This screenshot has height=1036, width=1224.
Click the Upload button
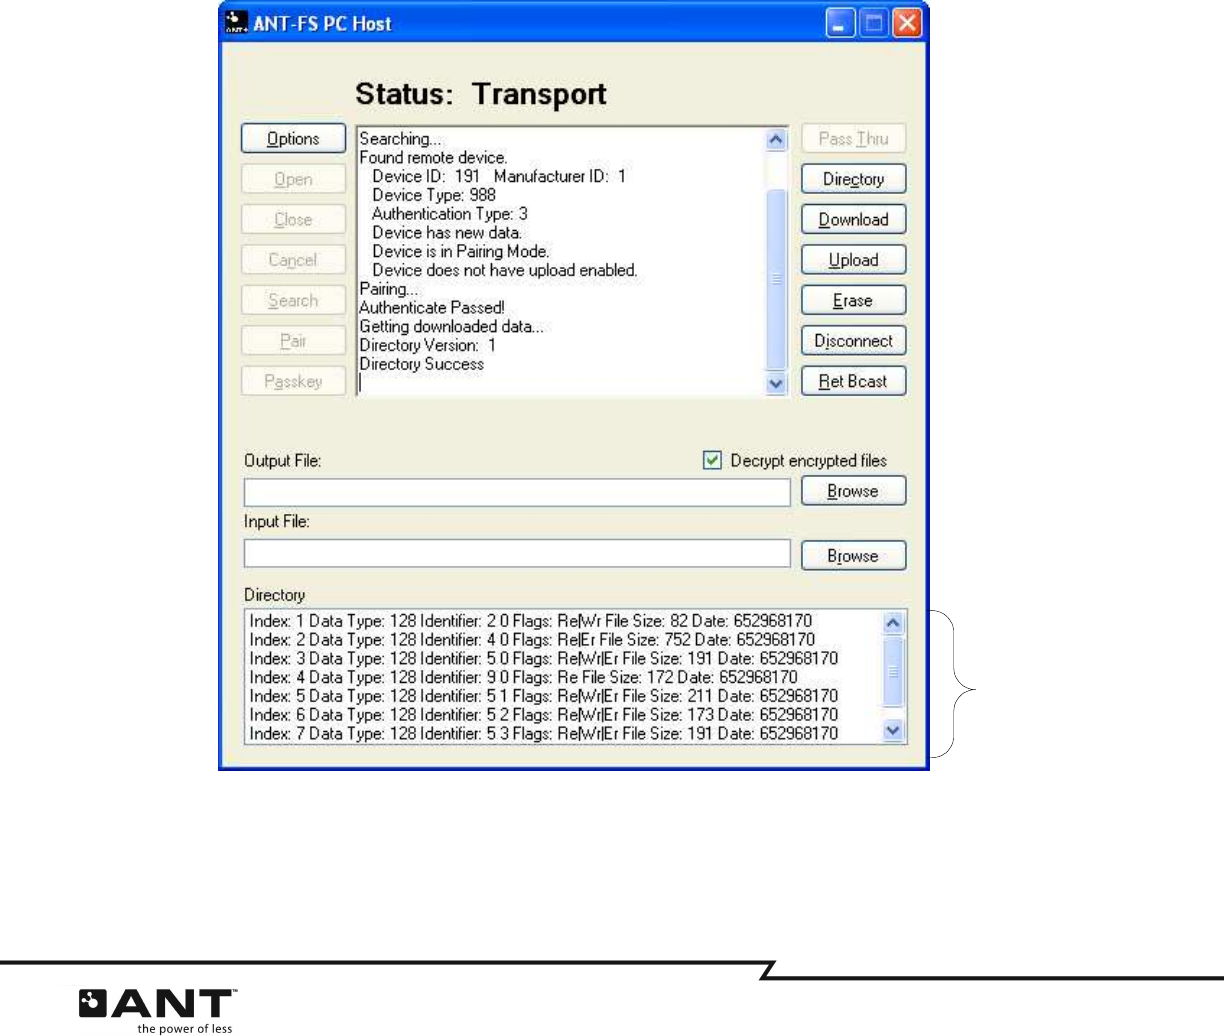853,260
